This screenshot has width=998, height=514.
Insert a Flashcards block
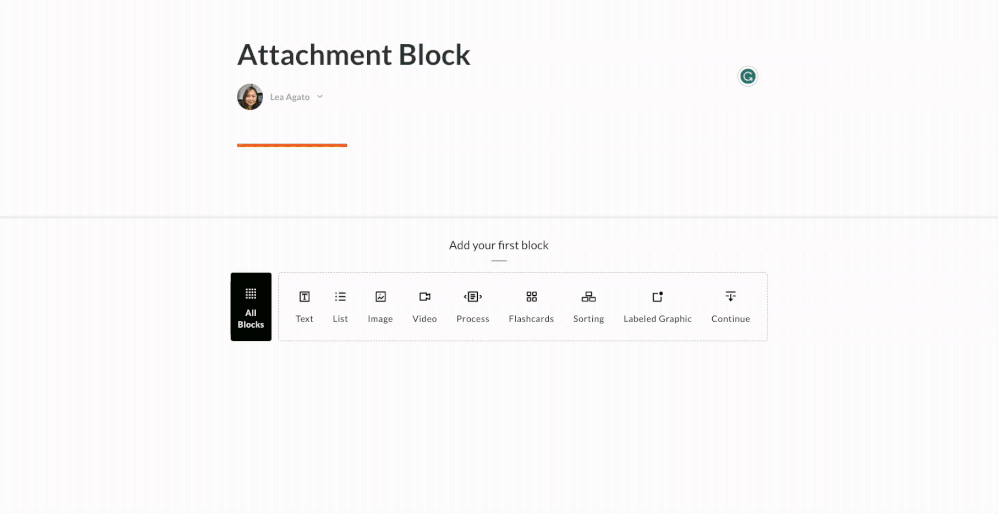coord(531,306)
